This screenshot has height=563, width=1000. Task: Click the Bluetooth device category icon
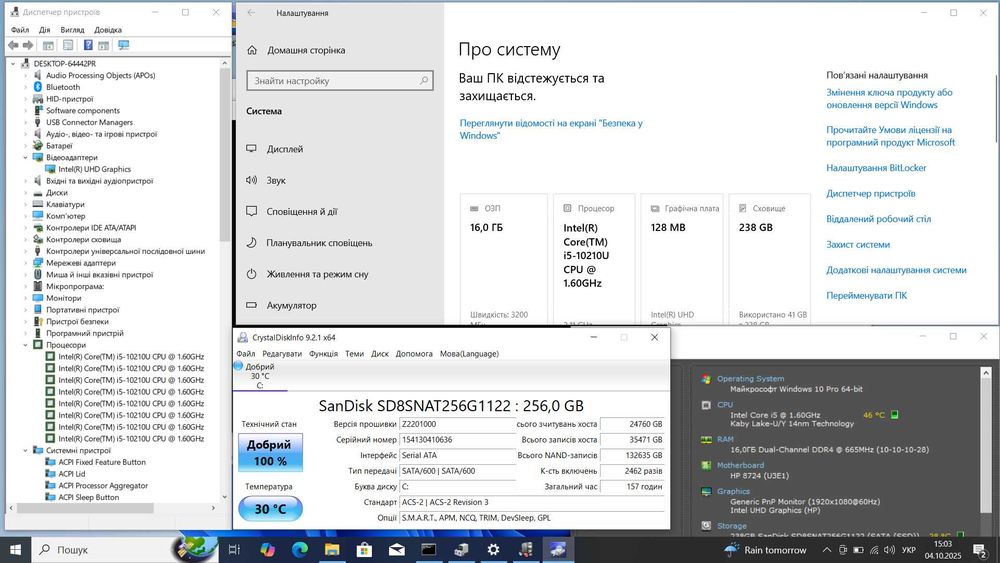coord(38,87)
